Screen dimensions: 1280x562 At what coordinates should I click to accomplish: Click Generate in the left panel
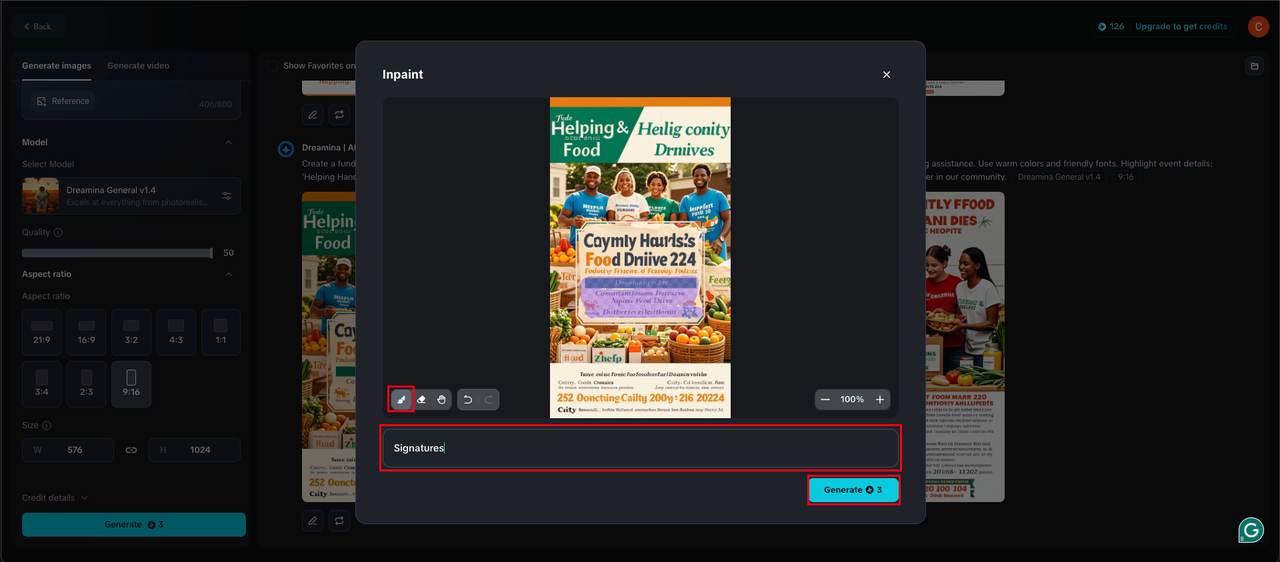click(x=134, y=524)
